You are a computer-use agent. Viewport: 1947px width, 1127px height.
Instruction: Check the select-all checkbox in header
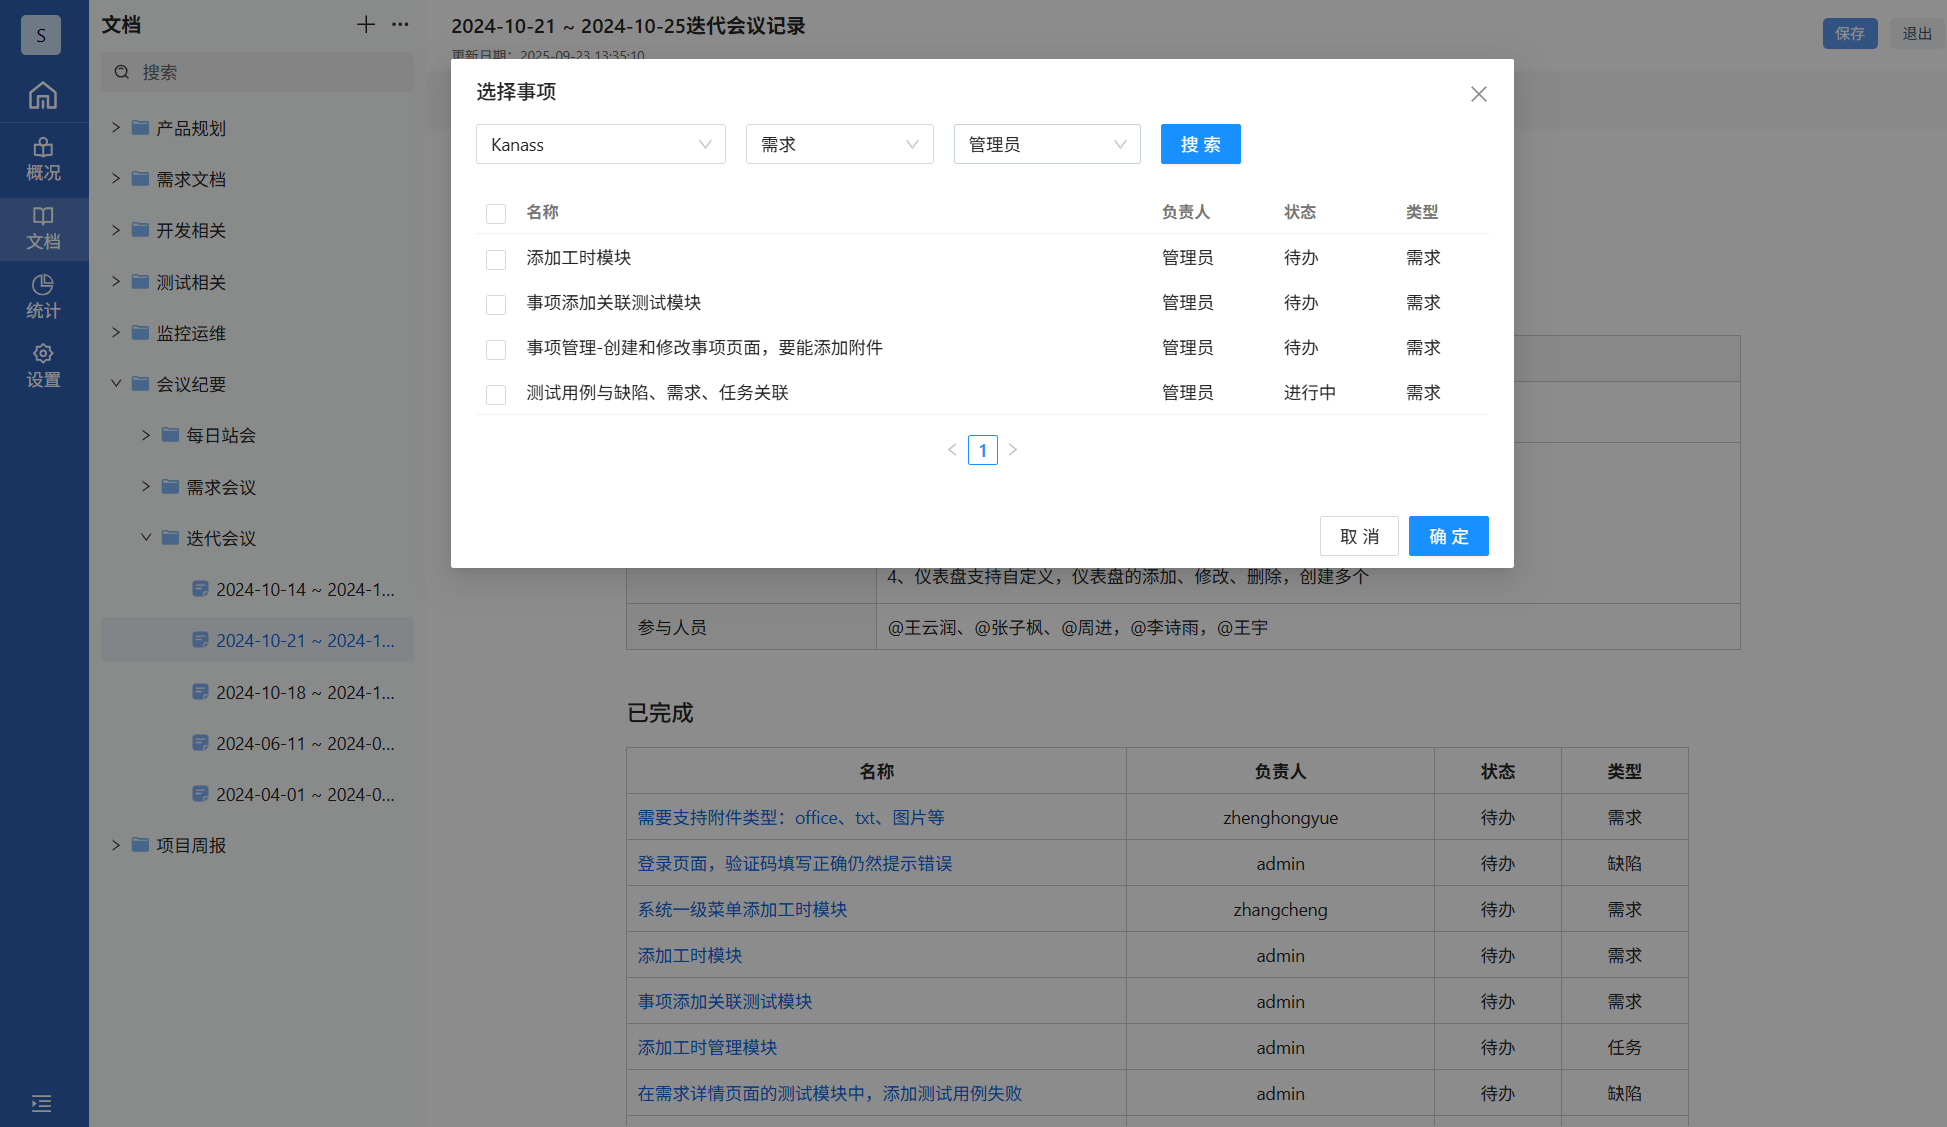pyautogui.click(x=496, y=214)
